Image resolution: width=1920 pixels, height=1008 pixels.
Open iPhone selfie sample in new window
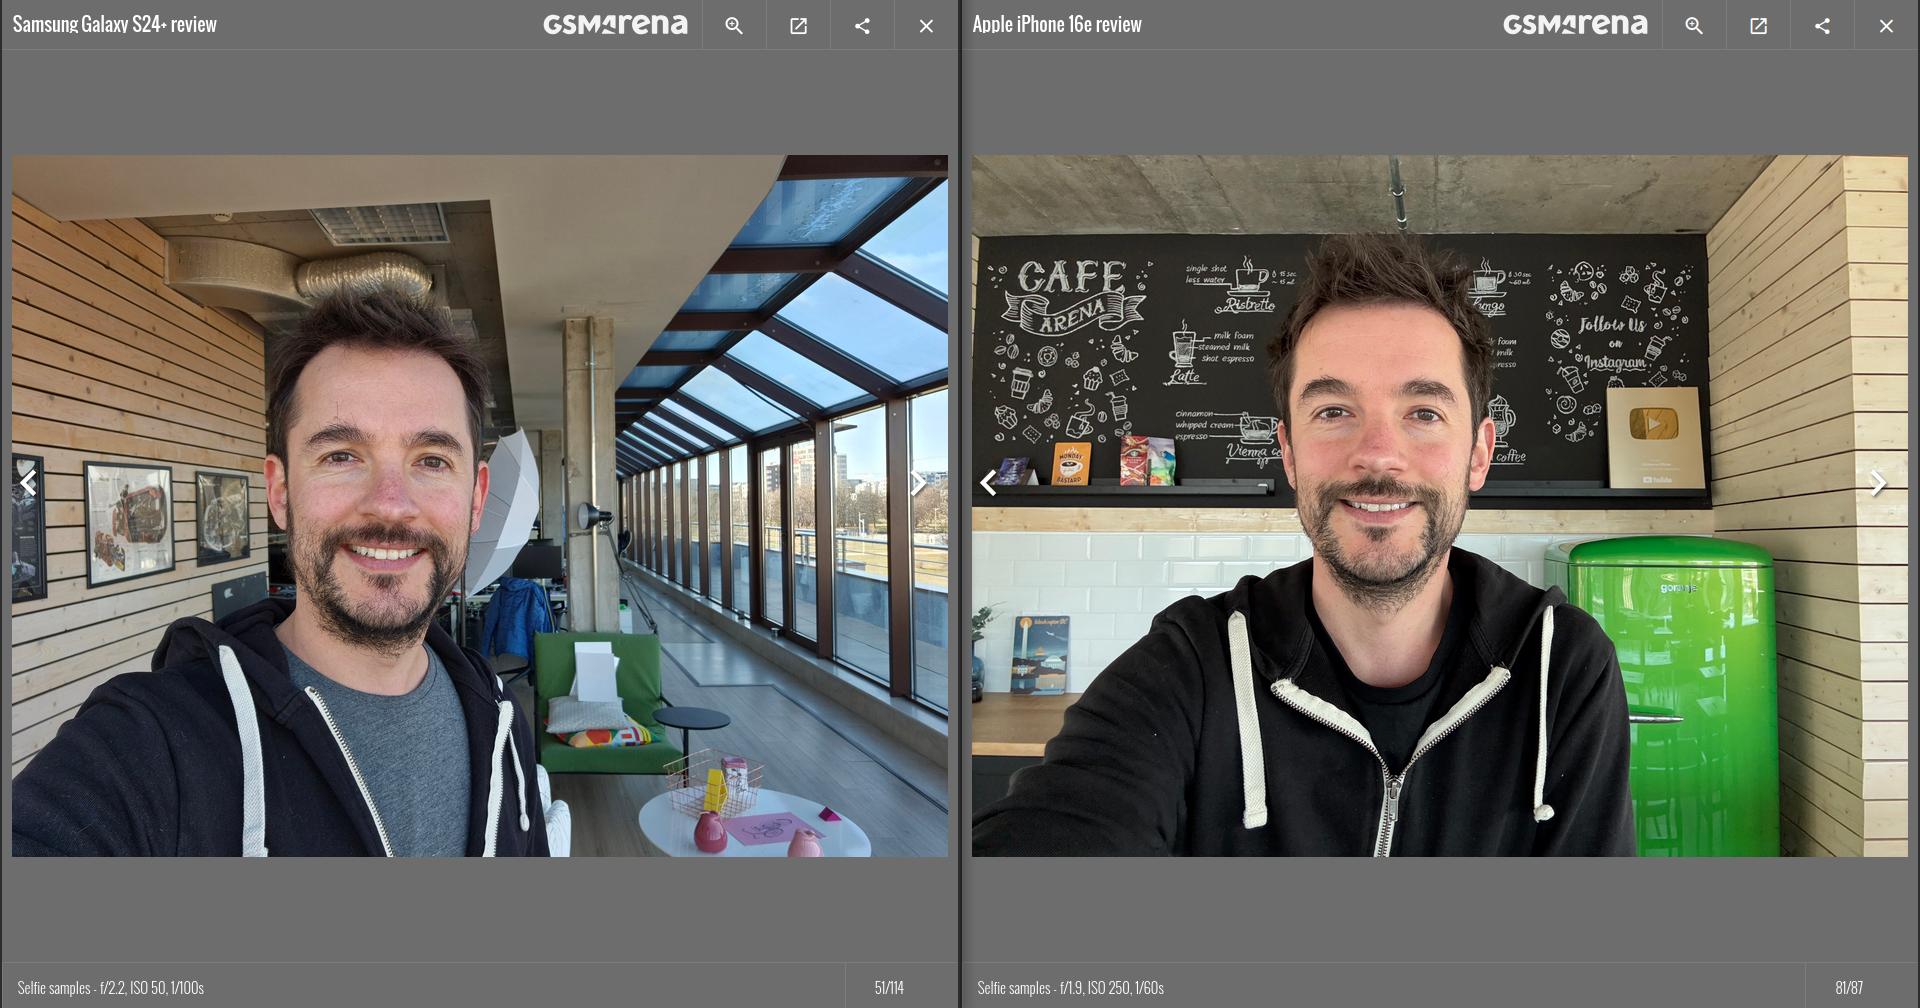[x=1758, y=26]
